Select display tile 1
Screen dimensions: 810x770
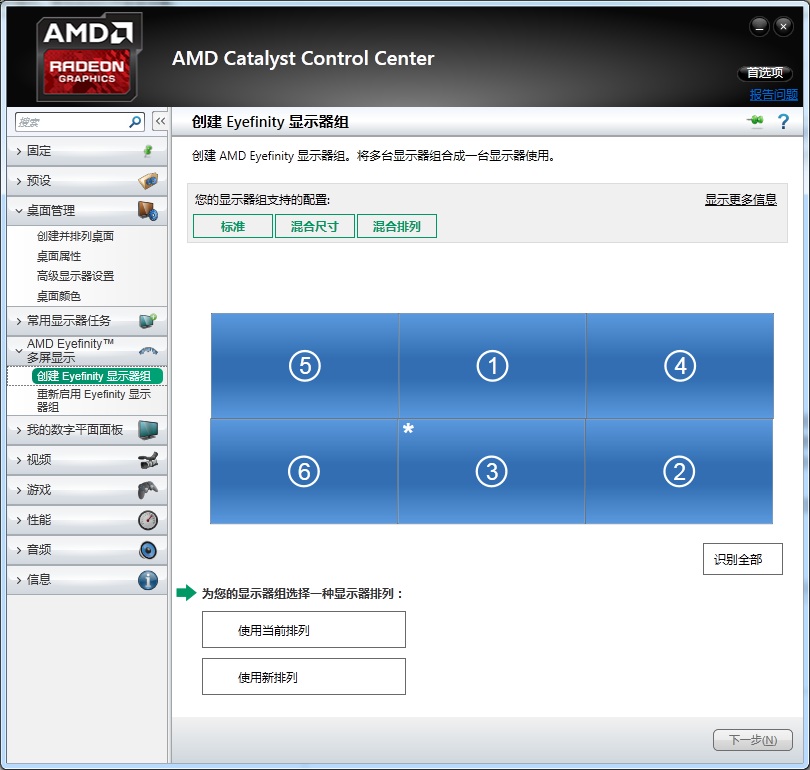tap(492, 366)
